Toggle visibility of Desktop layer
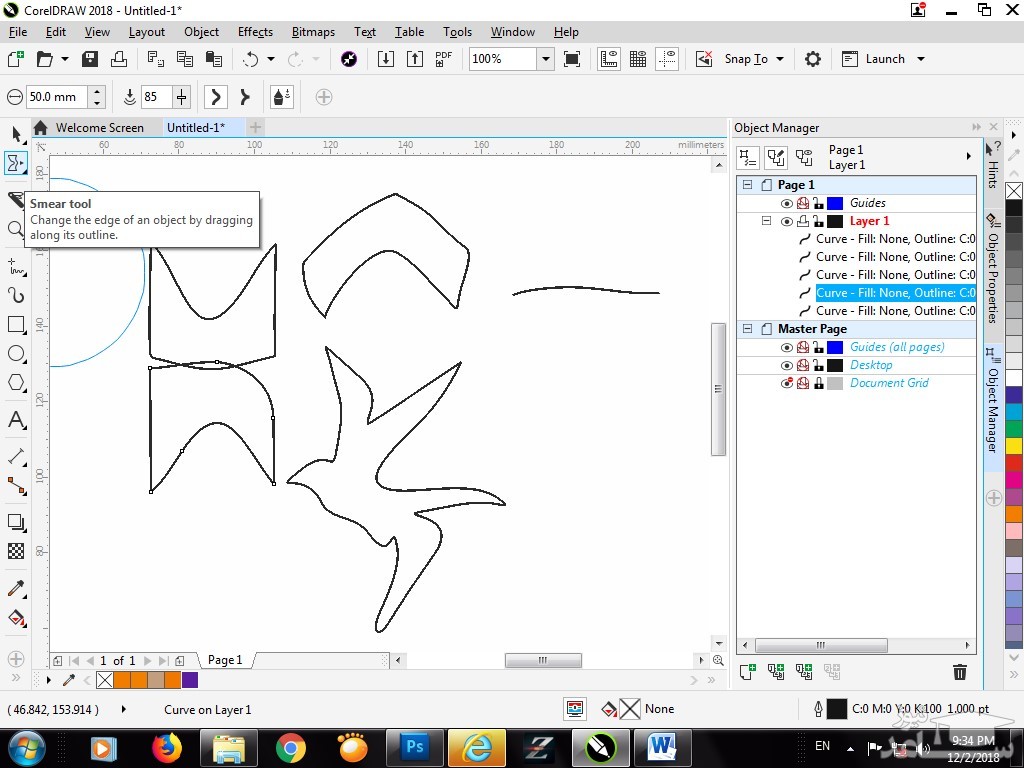 coord(787,365)
